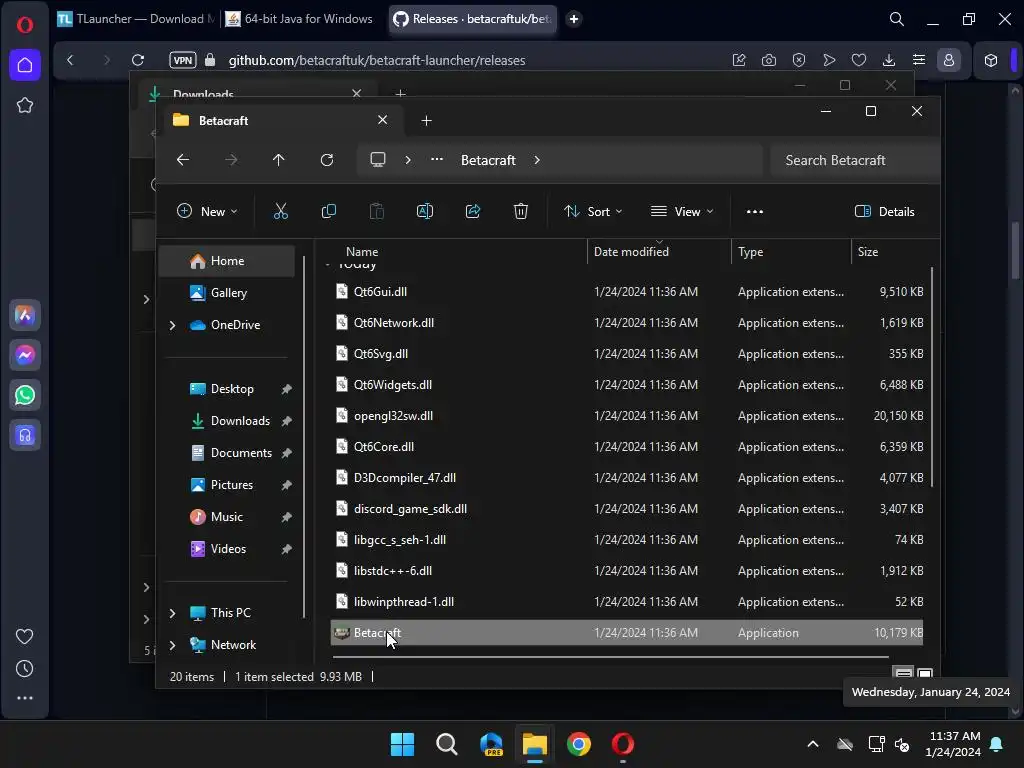Screen dimensions: 1024x768
Task: Expand the This PC tree node
Action: tap(172, 613)
